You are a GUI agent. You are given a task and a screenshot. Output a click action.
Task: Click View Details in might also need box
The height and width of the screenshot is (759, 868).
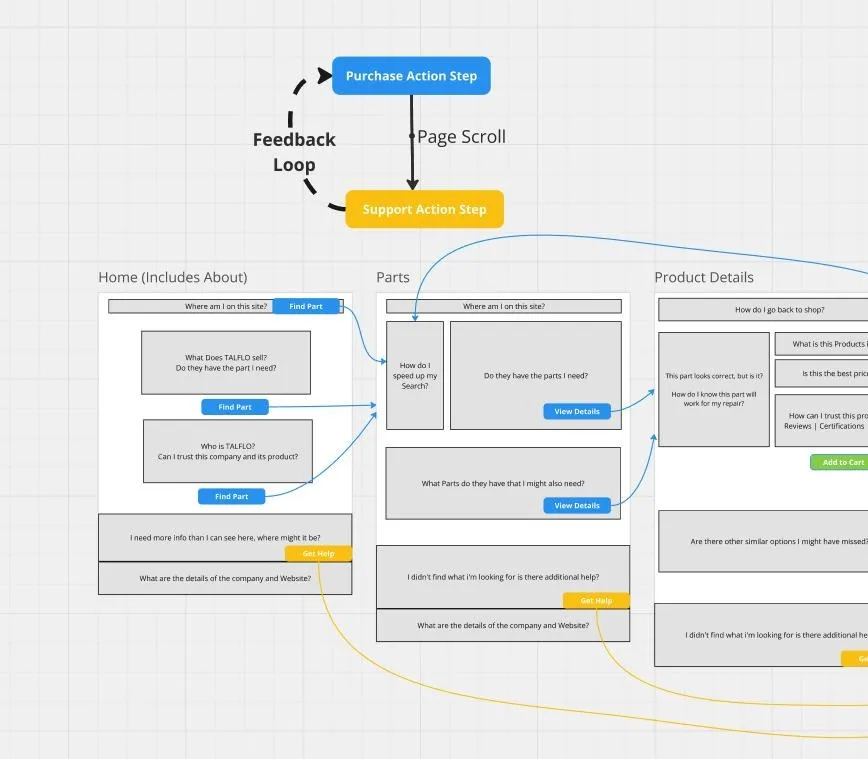[577, 505]
